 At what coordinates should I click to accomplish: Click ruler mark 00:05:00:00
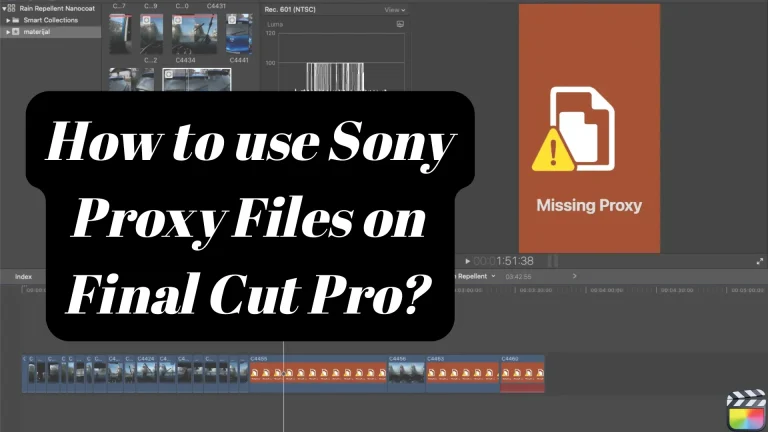click(747, 290)
